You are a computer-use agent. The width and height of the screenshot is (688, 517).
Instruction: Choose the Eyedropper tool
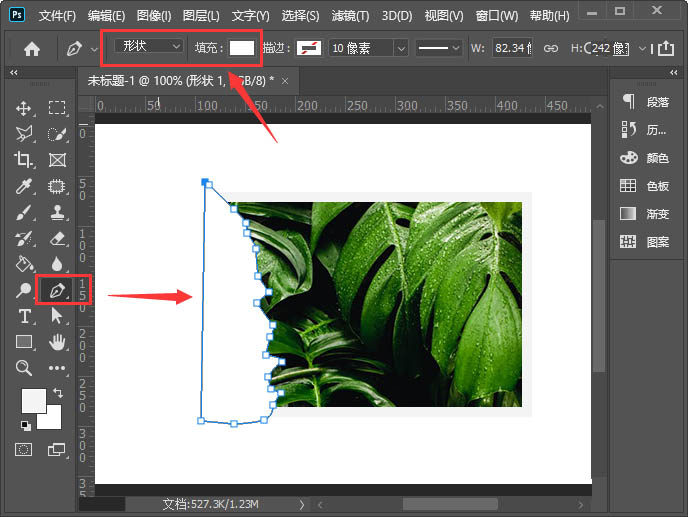(x=25, y=186)
